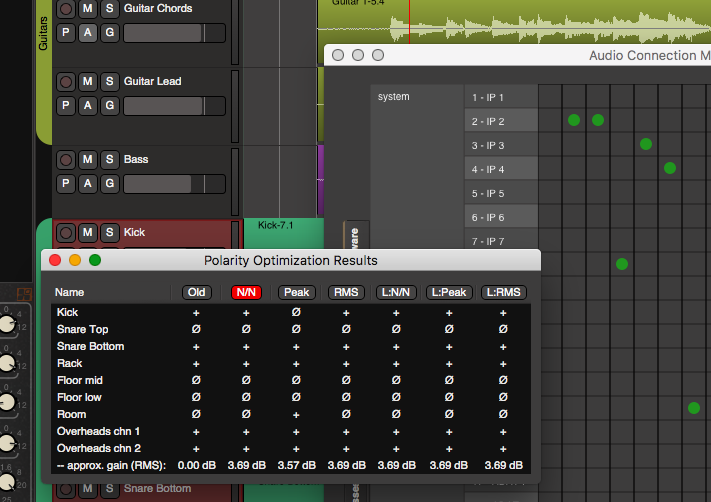Select the 4 - IP 4 port row
Screen dimensions: 711x502
coord(501,169)
